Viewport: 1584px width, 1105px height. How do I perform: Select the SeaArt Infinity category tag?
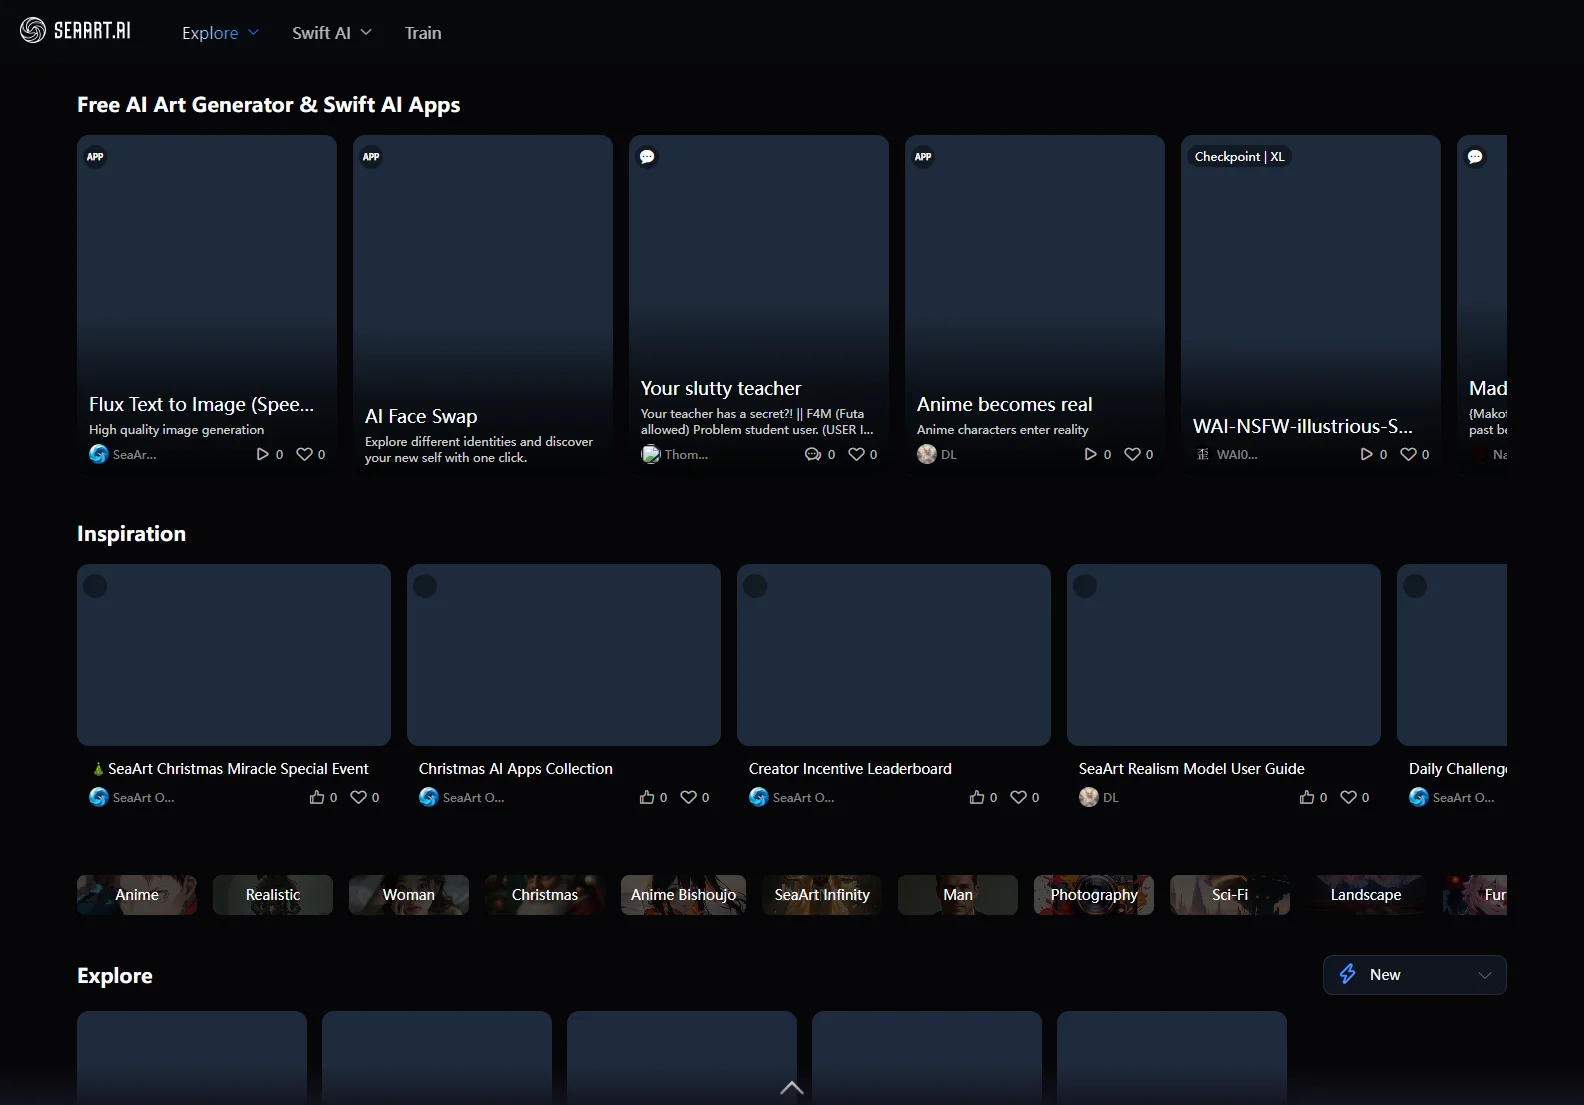point(822,895)
